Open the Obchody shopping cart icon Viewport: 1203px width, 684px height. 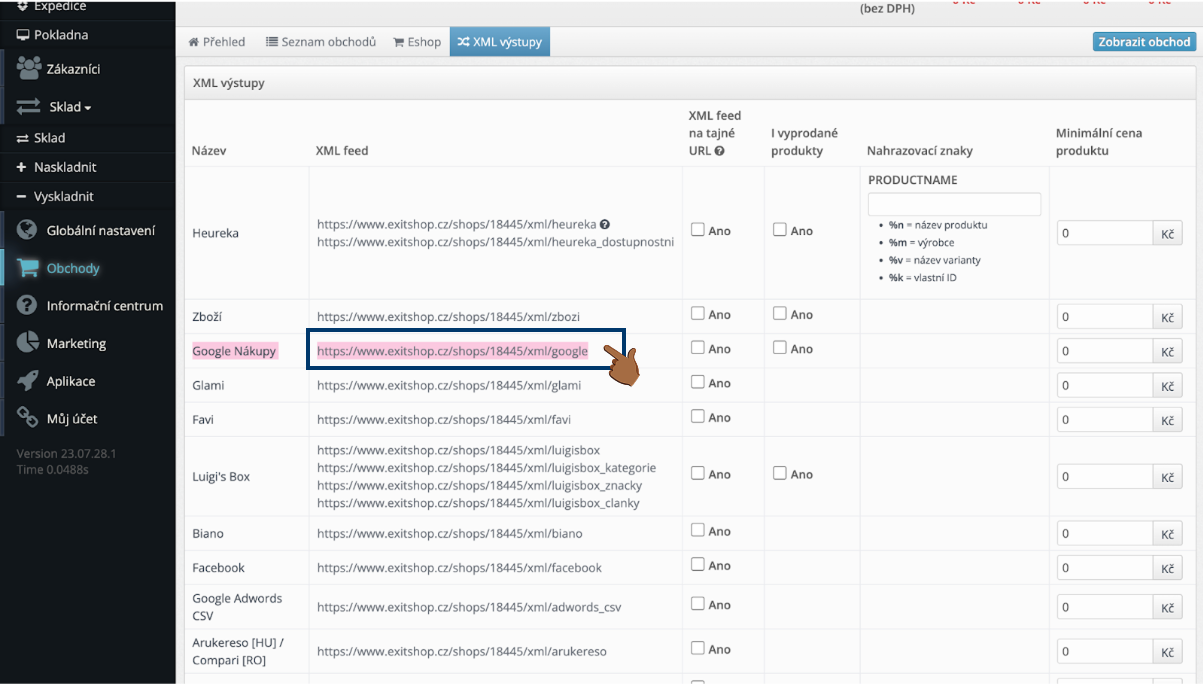pyautogui.click(x=27, y=268)
